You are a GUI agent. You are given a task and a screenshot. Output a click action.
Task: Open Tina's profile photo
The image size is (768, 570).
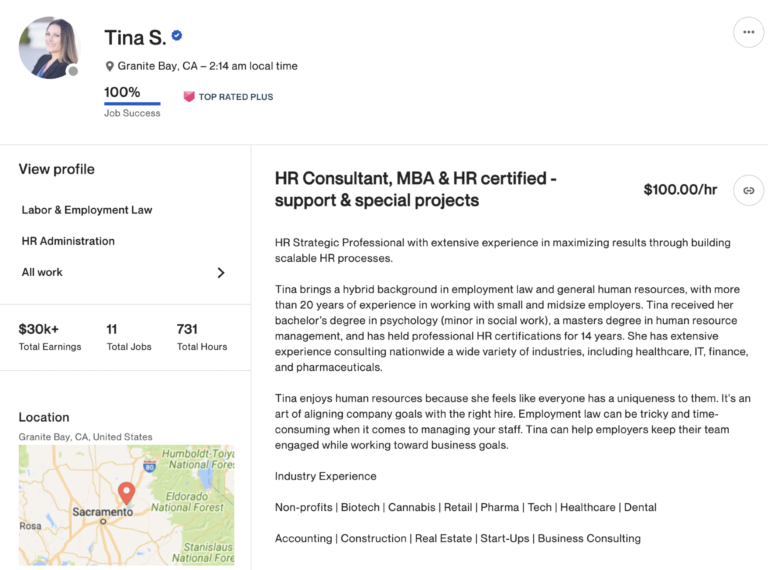(48, 47)
